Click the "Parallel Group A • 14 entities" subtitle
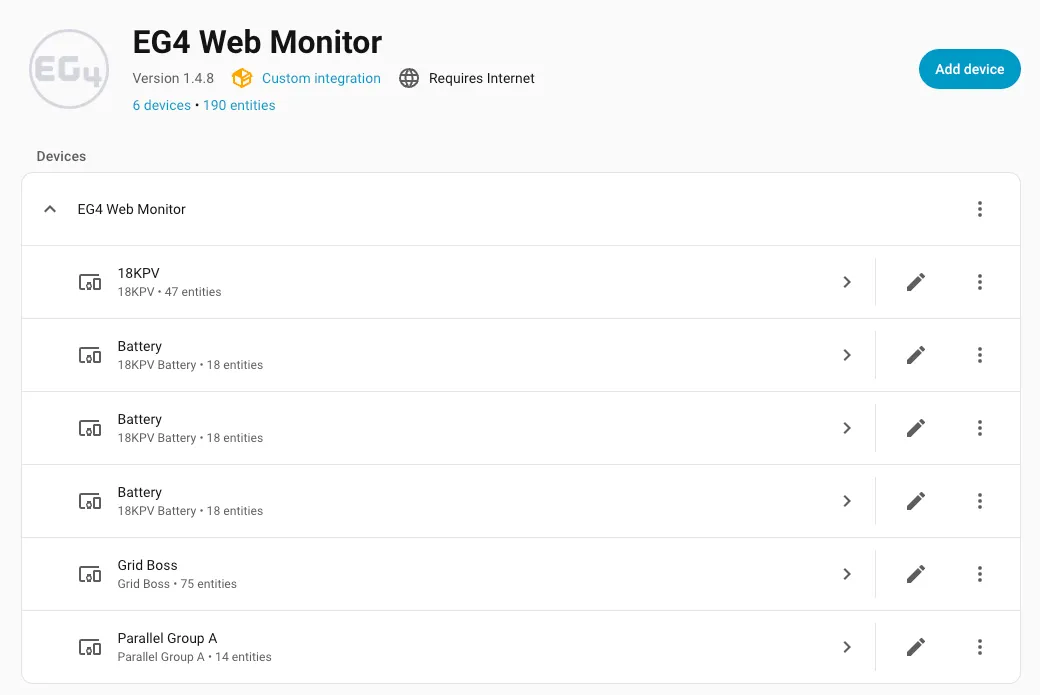Screen dimensions: 1040x695 (194, 657)
